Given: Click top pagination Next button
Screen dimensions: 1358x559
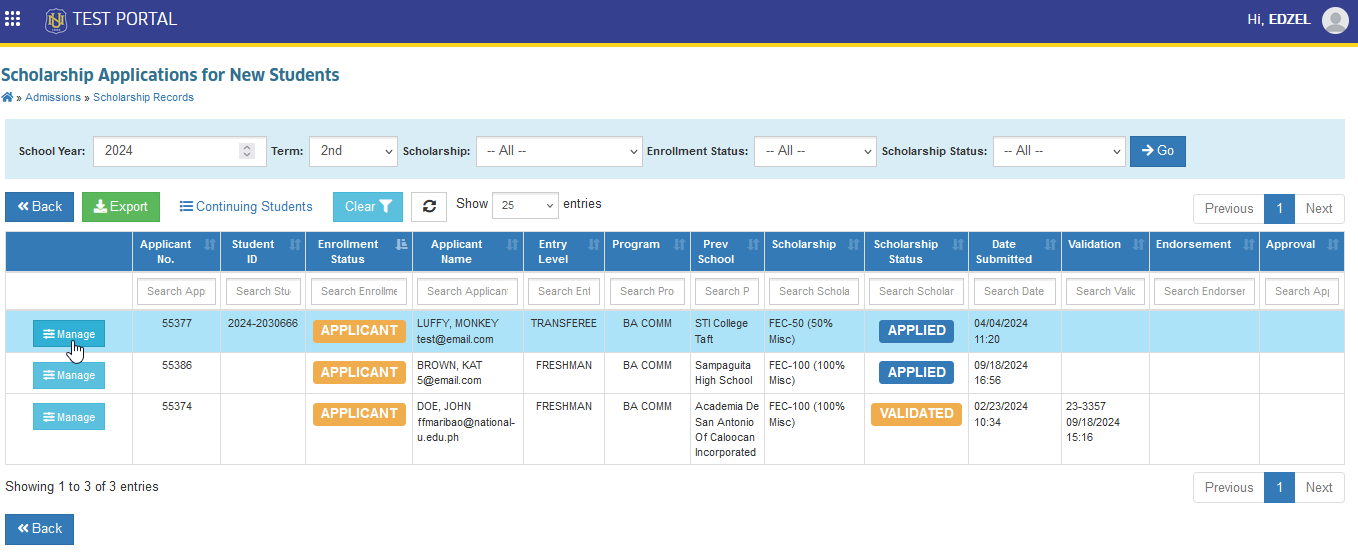Looking at the screenshot, I should click(x=1319, y=209).
